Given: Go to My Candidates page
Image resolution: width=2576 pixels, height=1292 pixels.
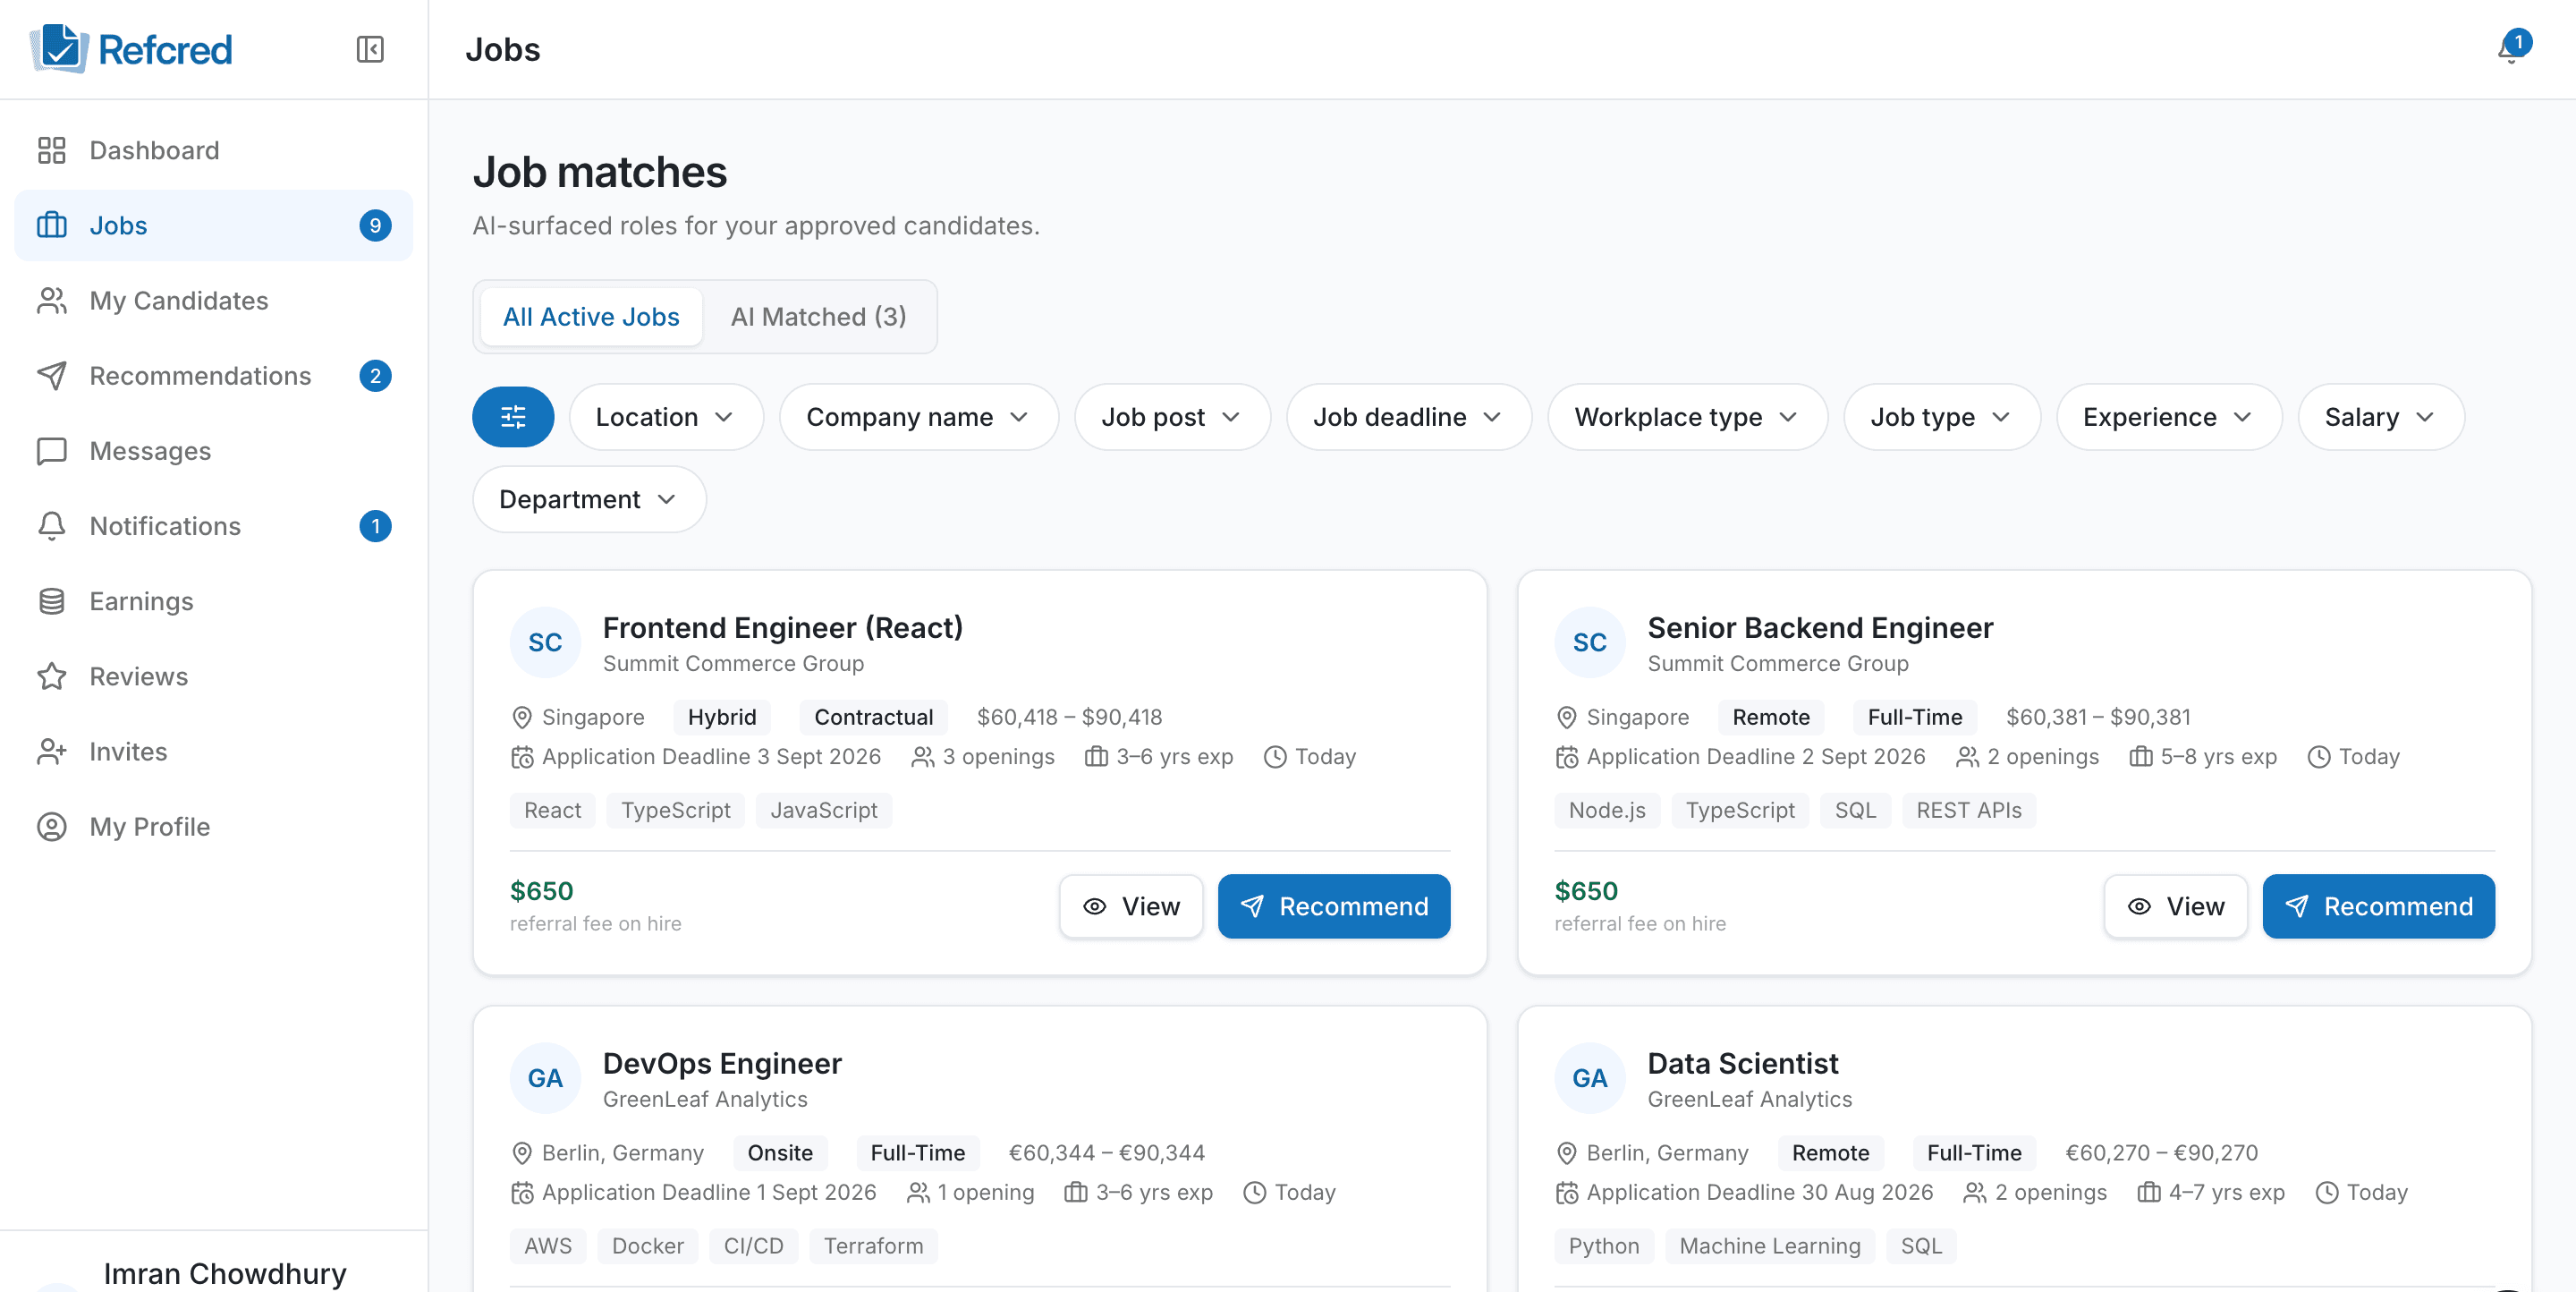Looking at the screenshot, I should pos(213,300).
